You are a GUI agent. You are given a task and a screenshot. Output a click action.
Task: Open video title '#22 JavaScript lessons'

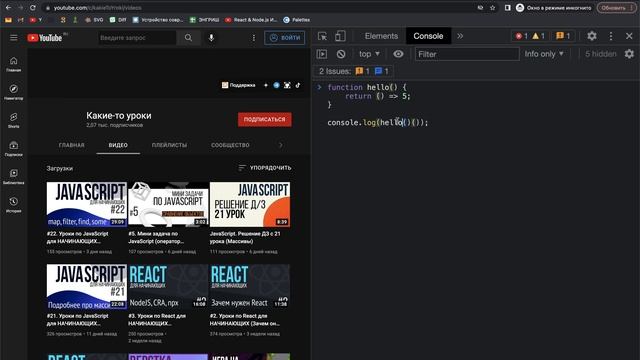click(78, 238)
